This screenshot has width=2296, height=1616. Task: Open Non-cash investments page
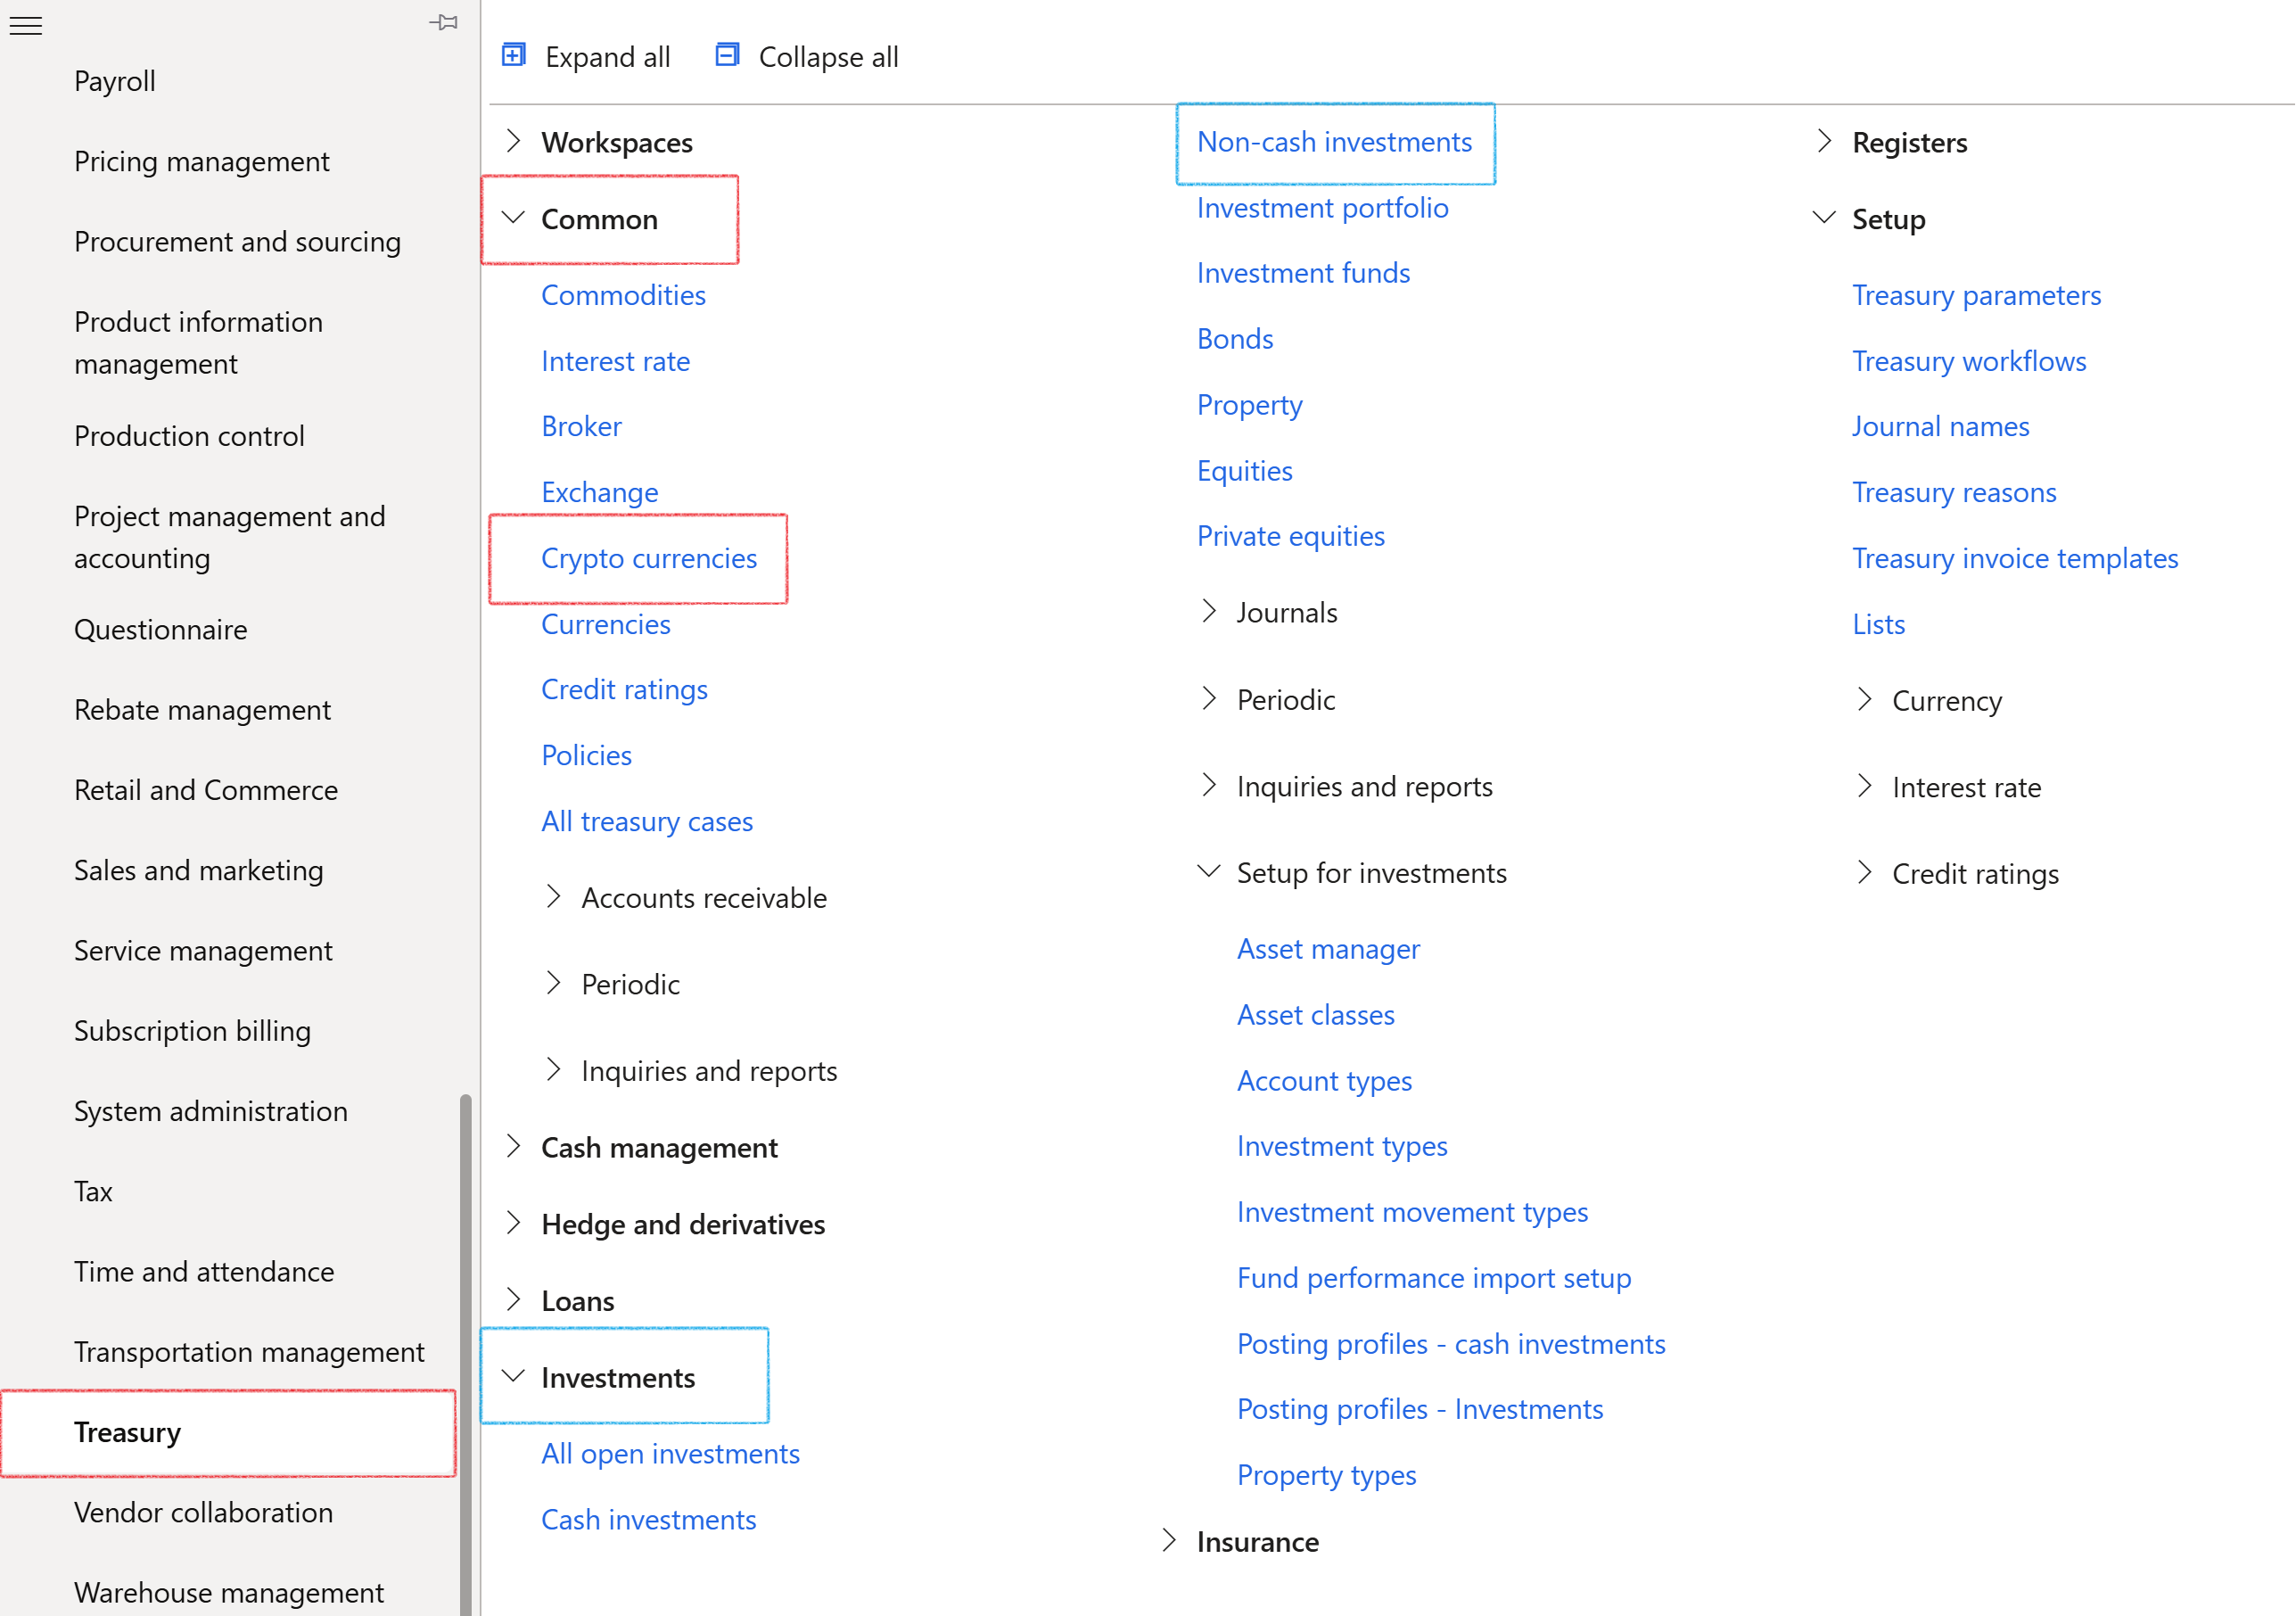click(x=1334, y=142)
